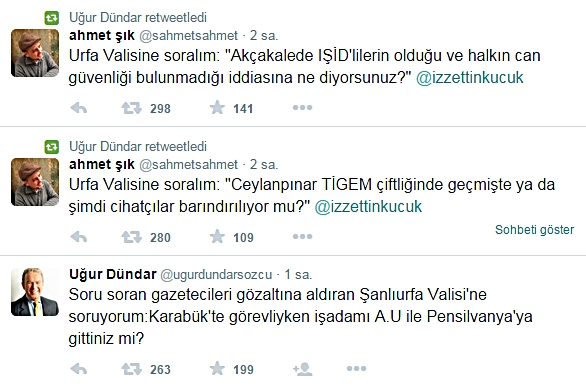Image resolution: width=586 pixels, height=387 pixels.
Task: Open more options on Ceylanpınar tweet
Action: pyautogui.click(x=302, y=236)
